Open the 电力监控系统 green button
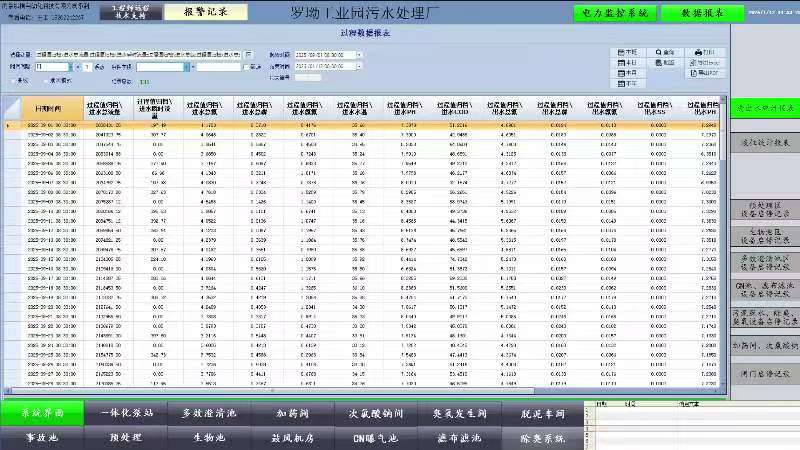This screenshot has width=800, height=450. coord(614,13)
